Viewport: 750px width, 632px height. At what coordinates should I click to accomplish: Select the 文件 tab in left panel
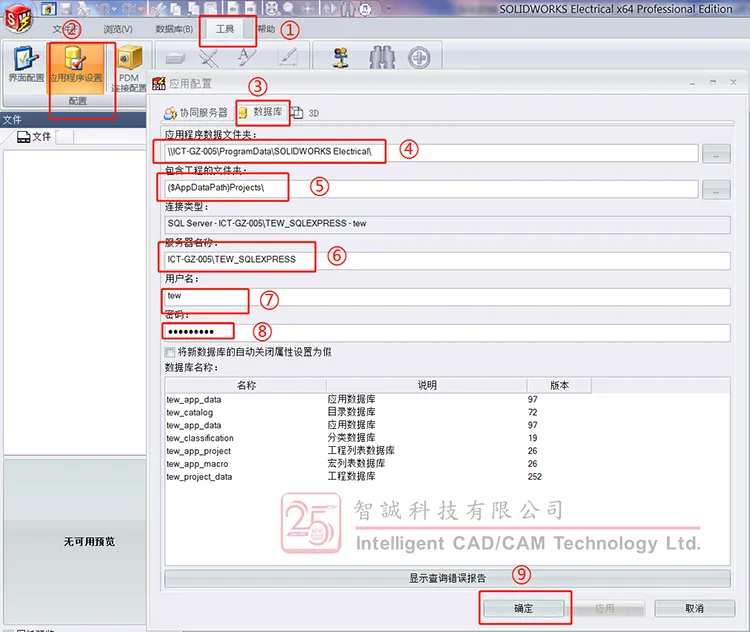(33, 137)
